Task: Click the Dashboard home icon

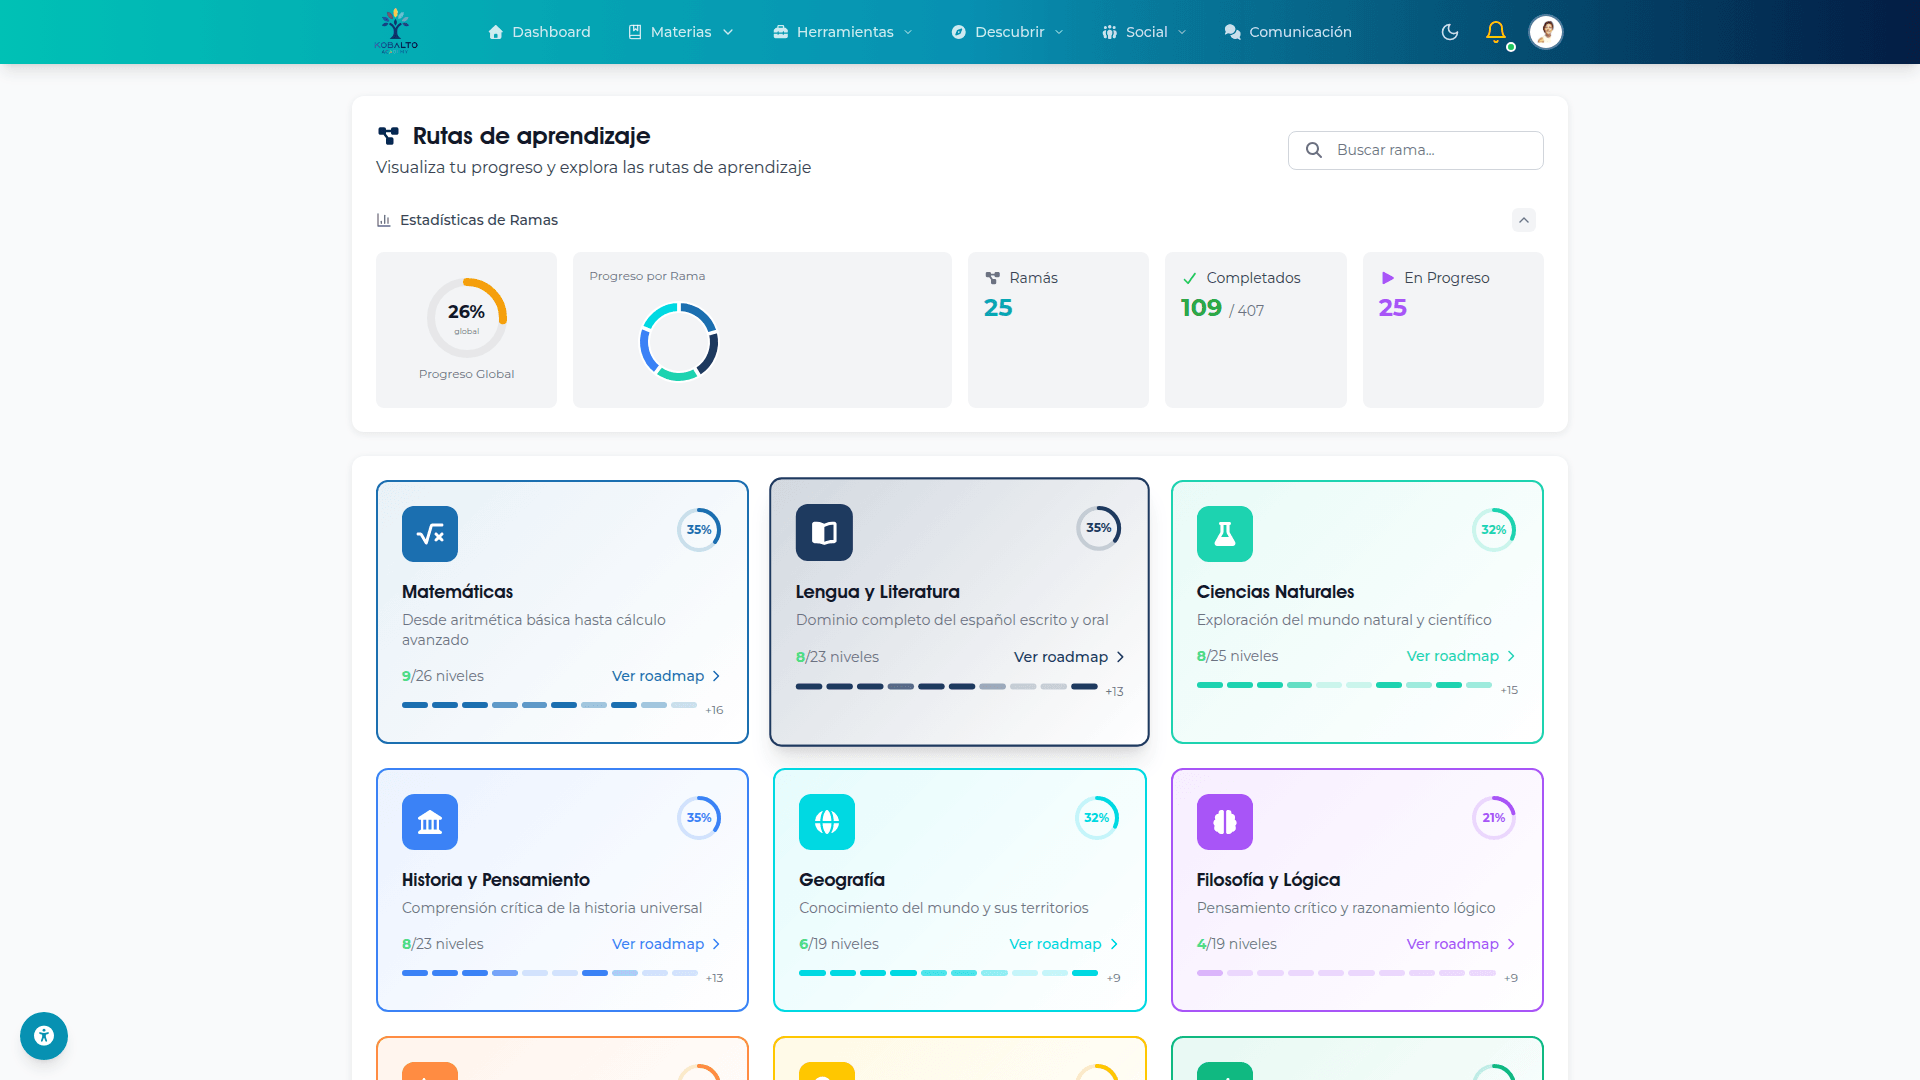Action: click(495, 32)
